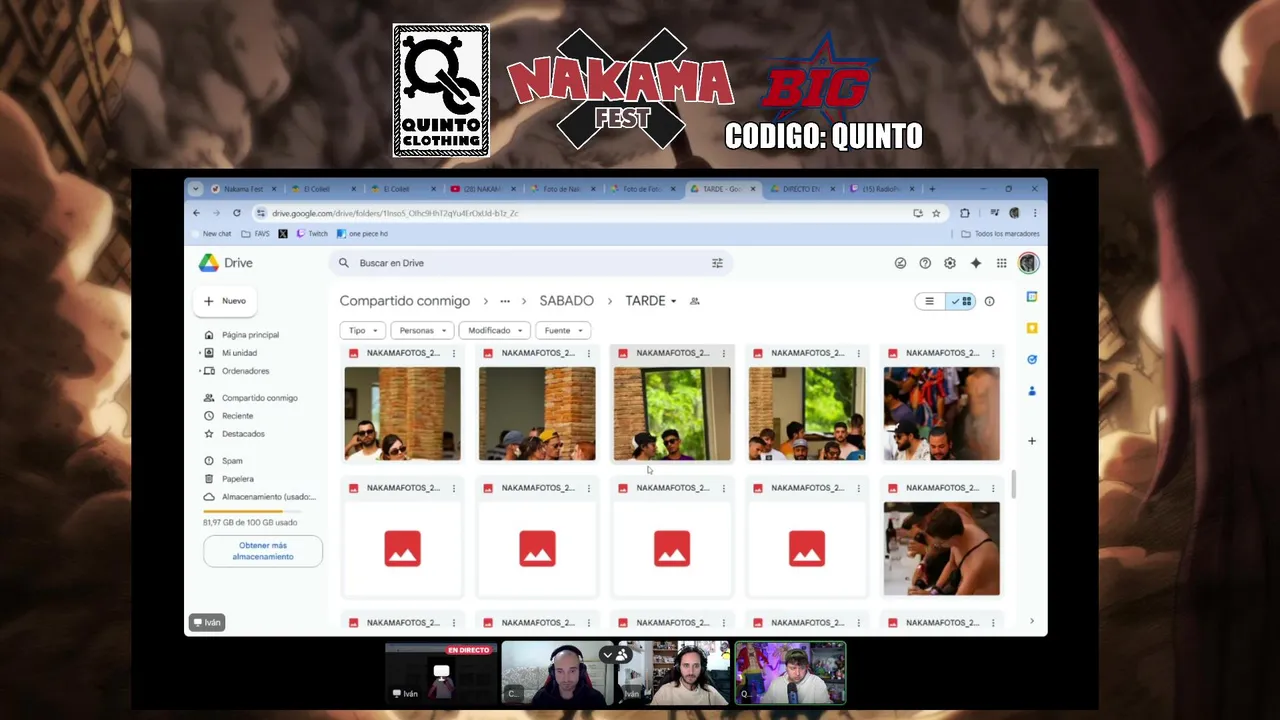The image size is (1280, 720).
Task: Click the plus to get add-ons
Action: point(1032,441)
